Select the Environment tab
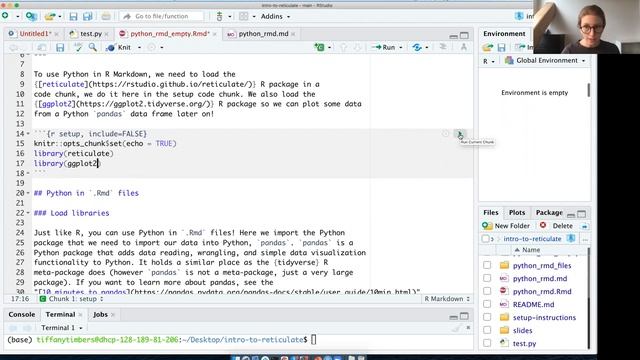 point(504,34)
